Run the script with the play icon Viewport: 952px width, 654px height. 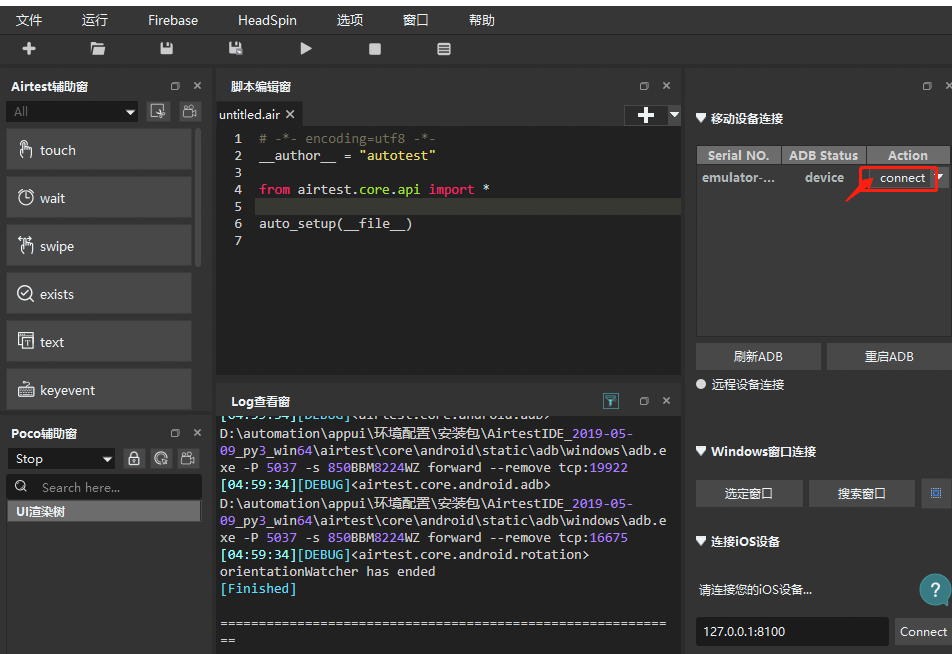pyautogui.click(x=306, y=48)
